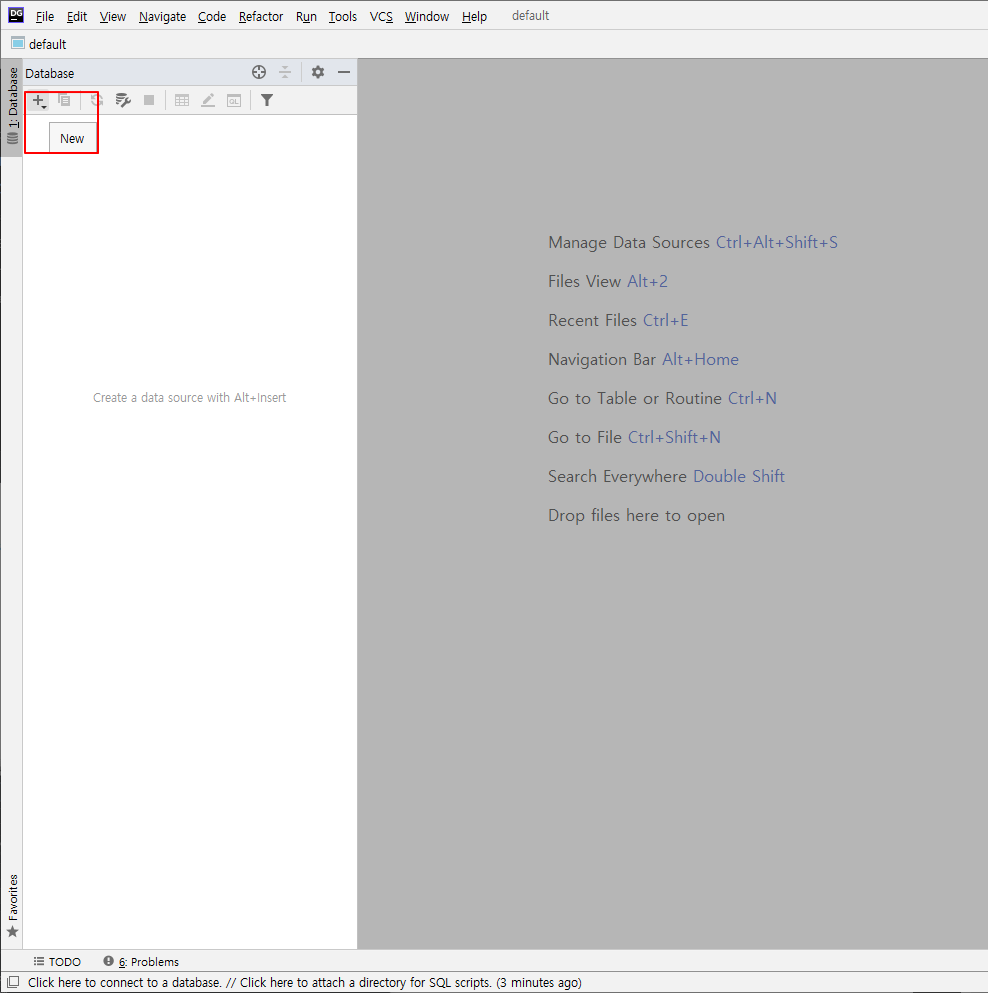The height and width of the screenshot is (993, 988).
Task: Click the Edit source pencil icon
Action: coord(208,100)
